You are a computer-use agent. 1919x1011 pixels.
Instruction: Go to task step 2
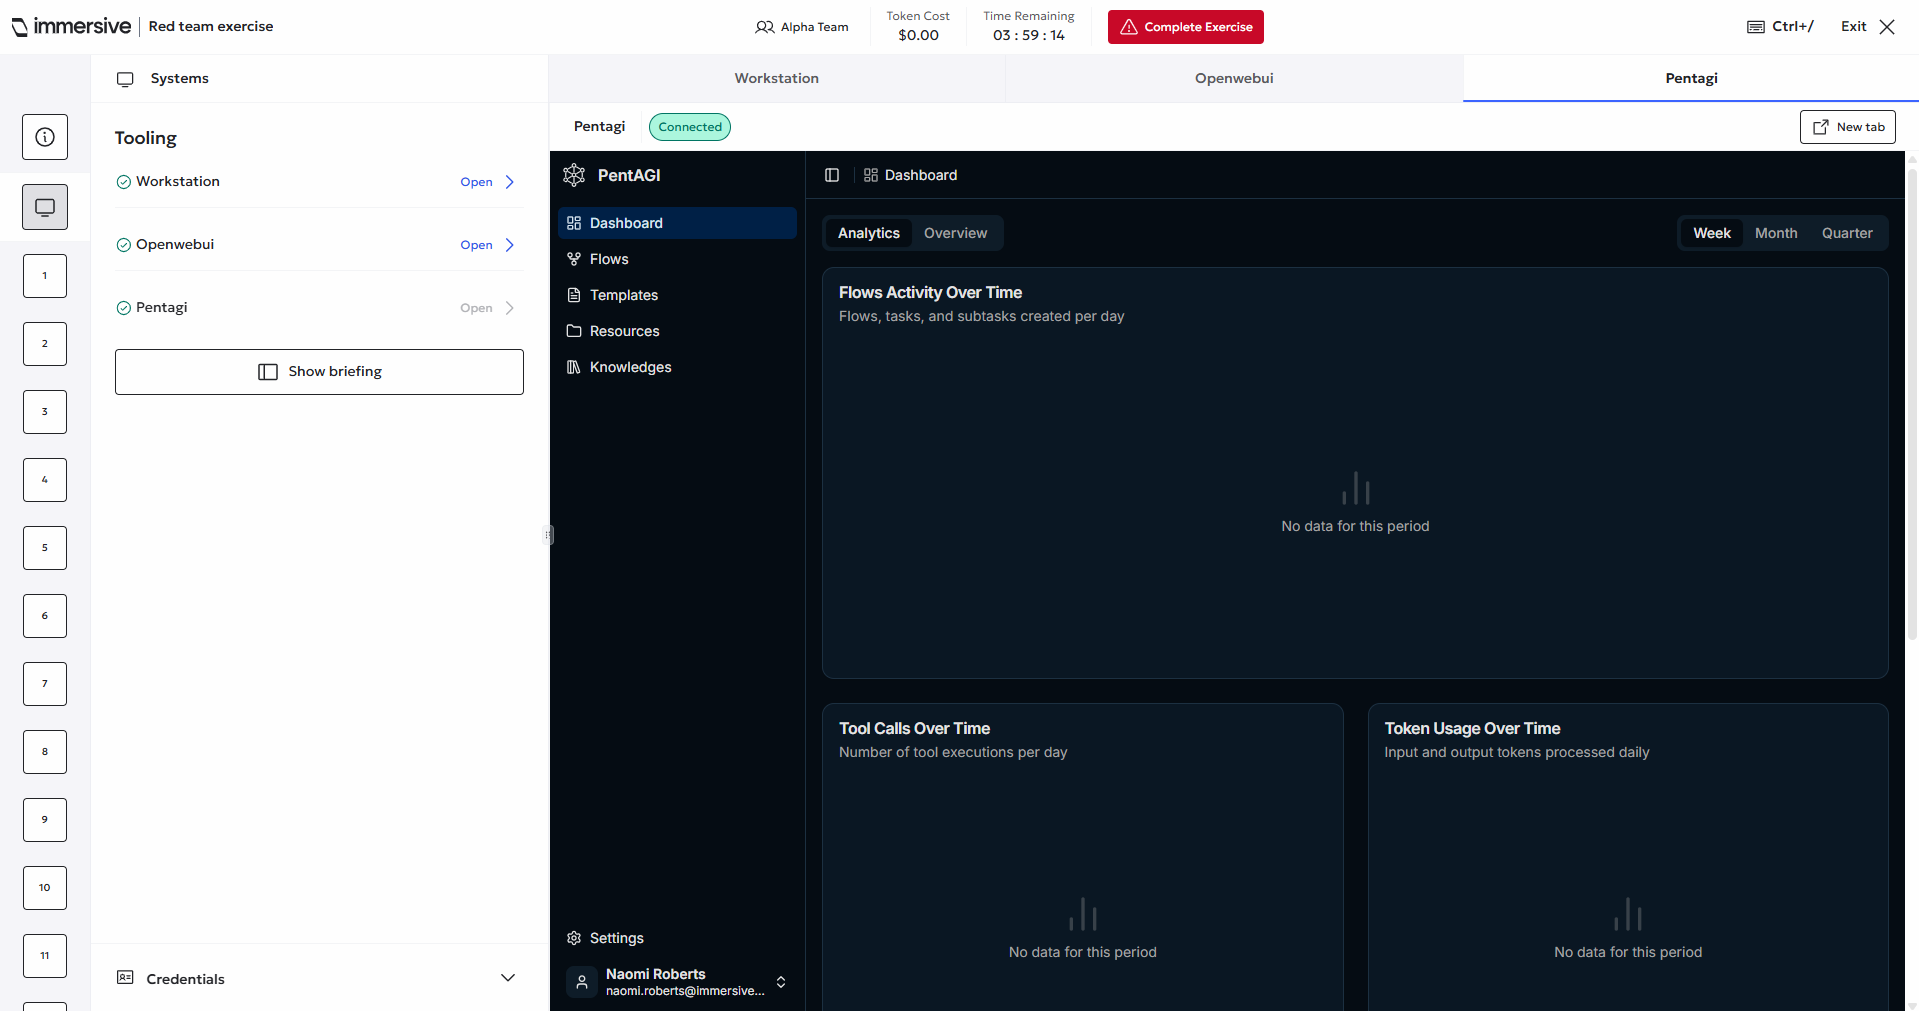[x=45, y=344]
